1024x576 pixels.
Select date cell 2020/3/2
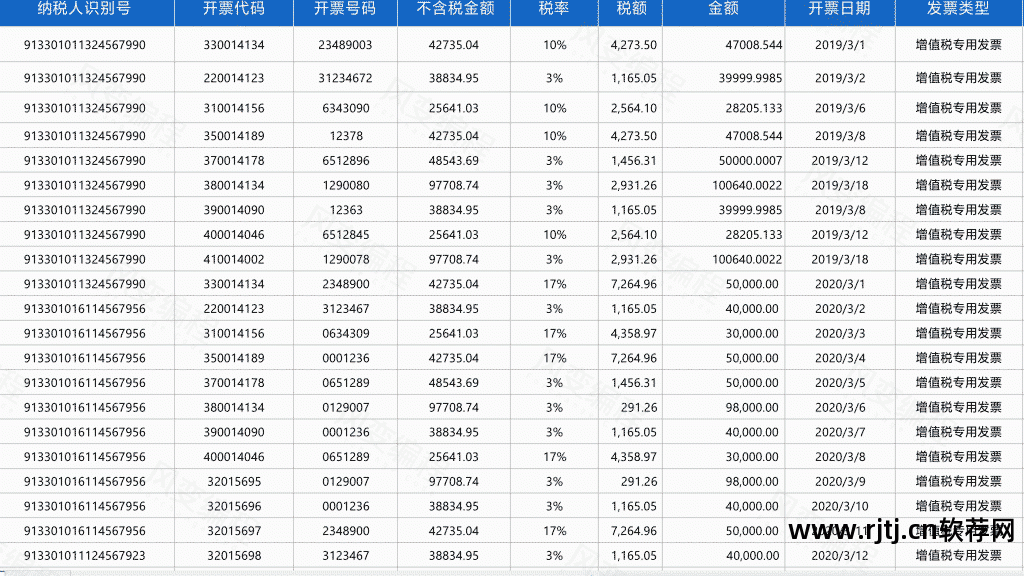point(840,309)
